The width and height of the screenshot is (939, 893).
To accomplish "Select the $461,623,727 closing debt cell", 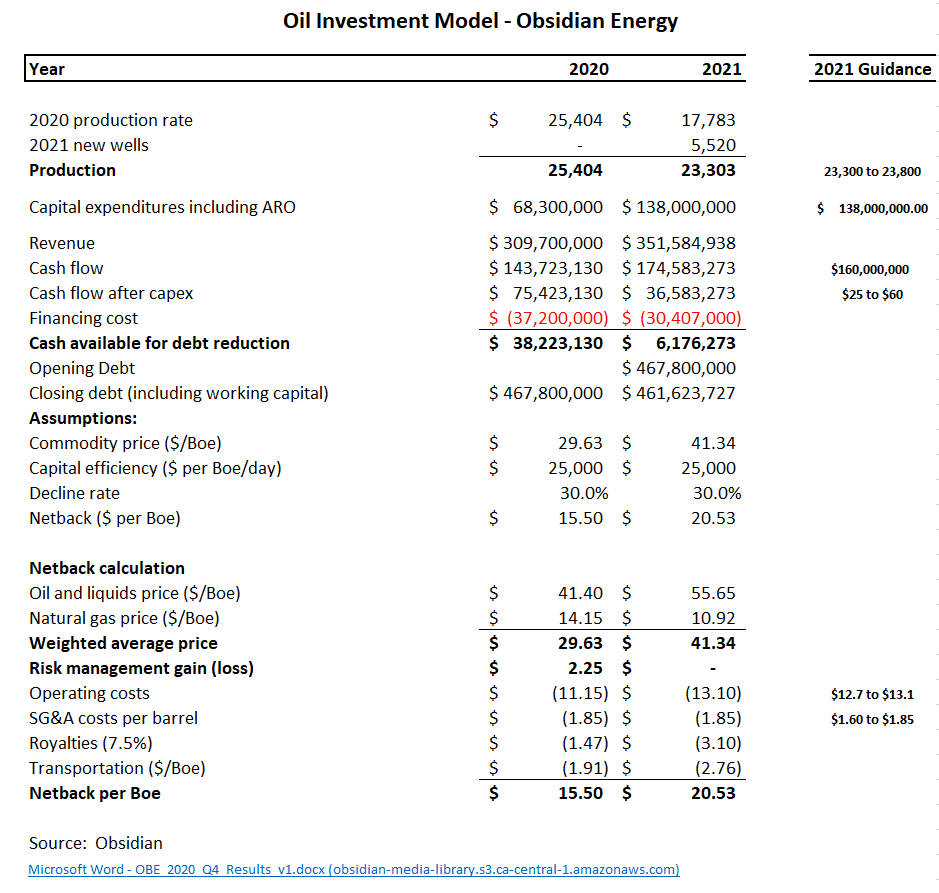I will [678, 393].
